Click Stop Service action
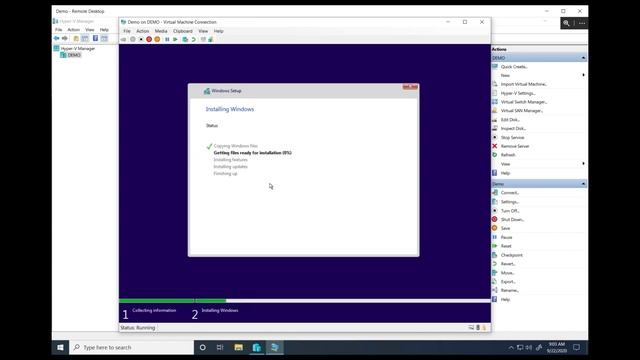Viewport: 640px width, 360px height. pos(512,138)
